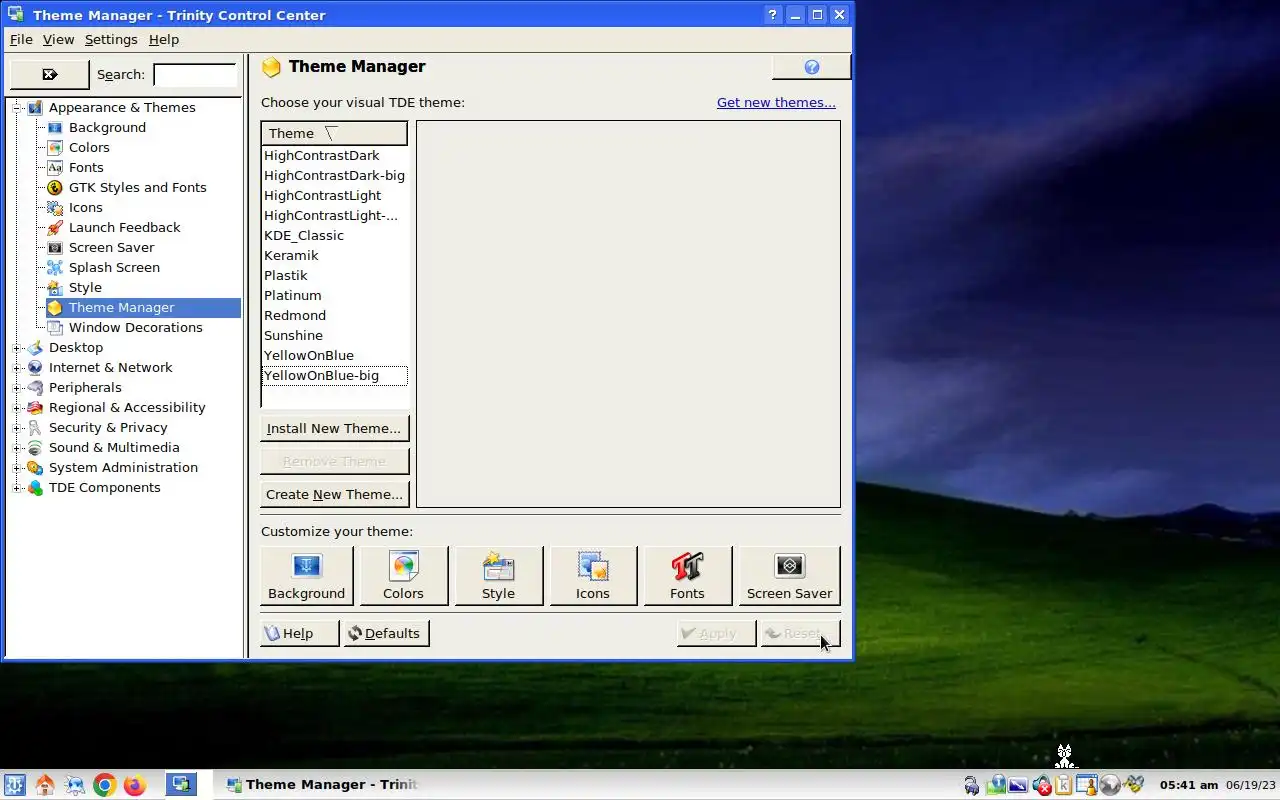Screen dimensions: 1280x800
Task: Select the YellowOnBlue-big theme
Action: (334, 375)
